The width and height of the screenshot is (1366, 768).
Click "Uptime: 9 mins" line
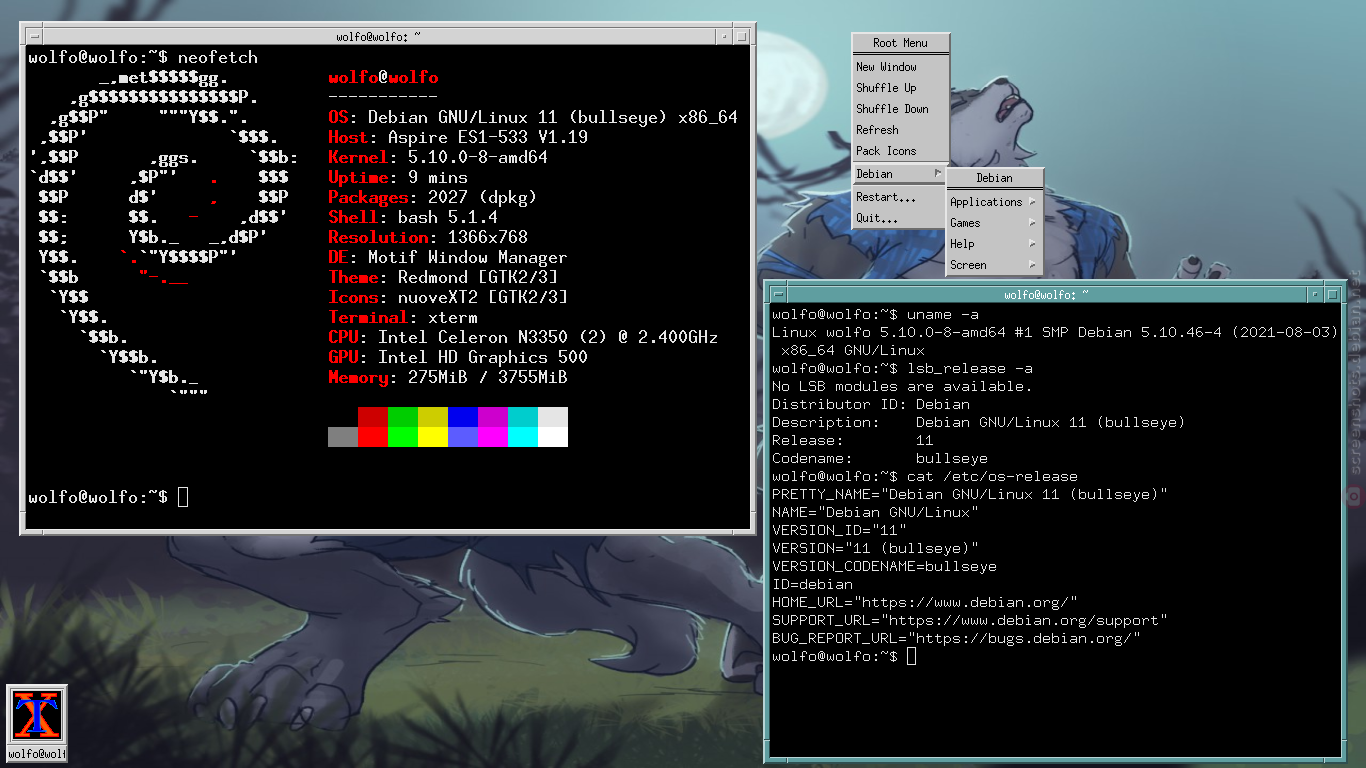[x=398, y=177]
